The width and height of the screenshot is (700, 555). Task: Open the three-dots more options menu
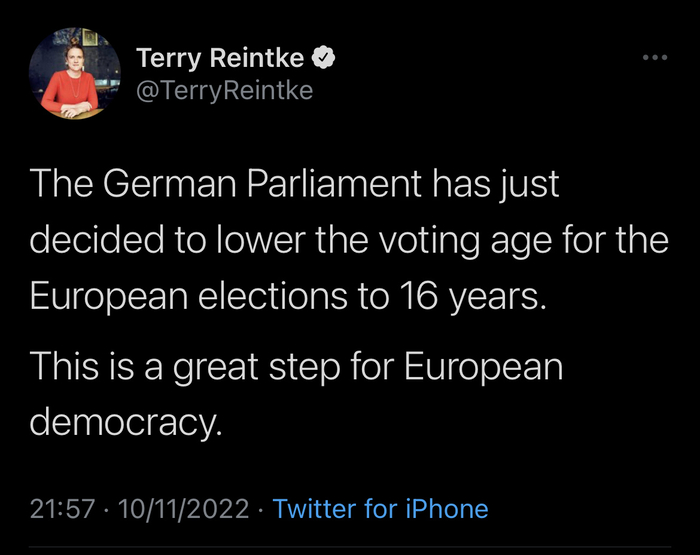(x=654, y=57)
